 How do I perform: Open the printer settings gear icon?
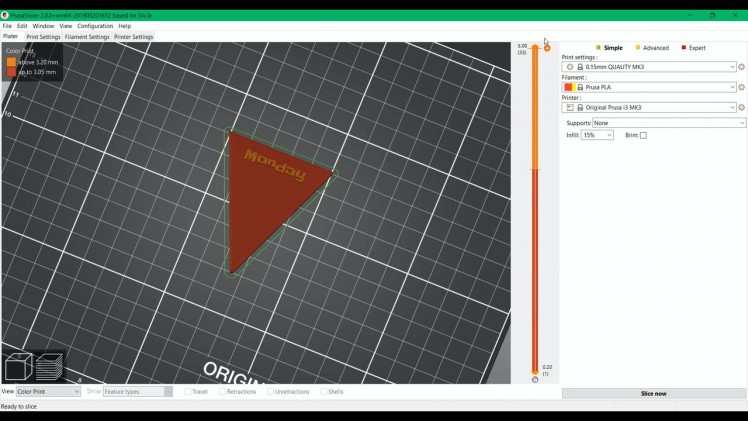coord(741,108)
